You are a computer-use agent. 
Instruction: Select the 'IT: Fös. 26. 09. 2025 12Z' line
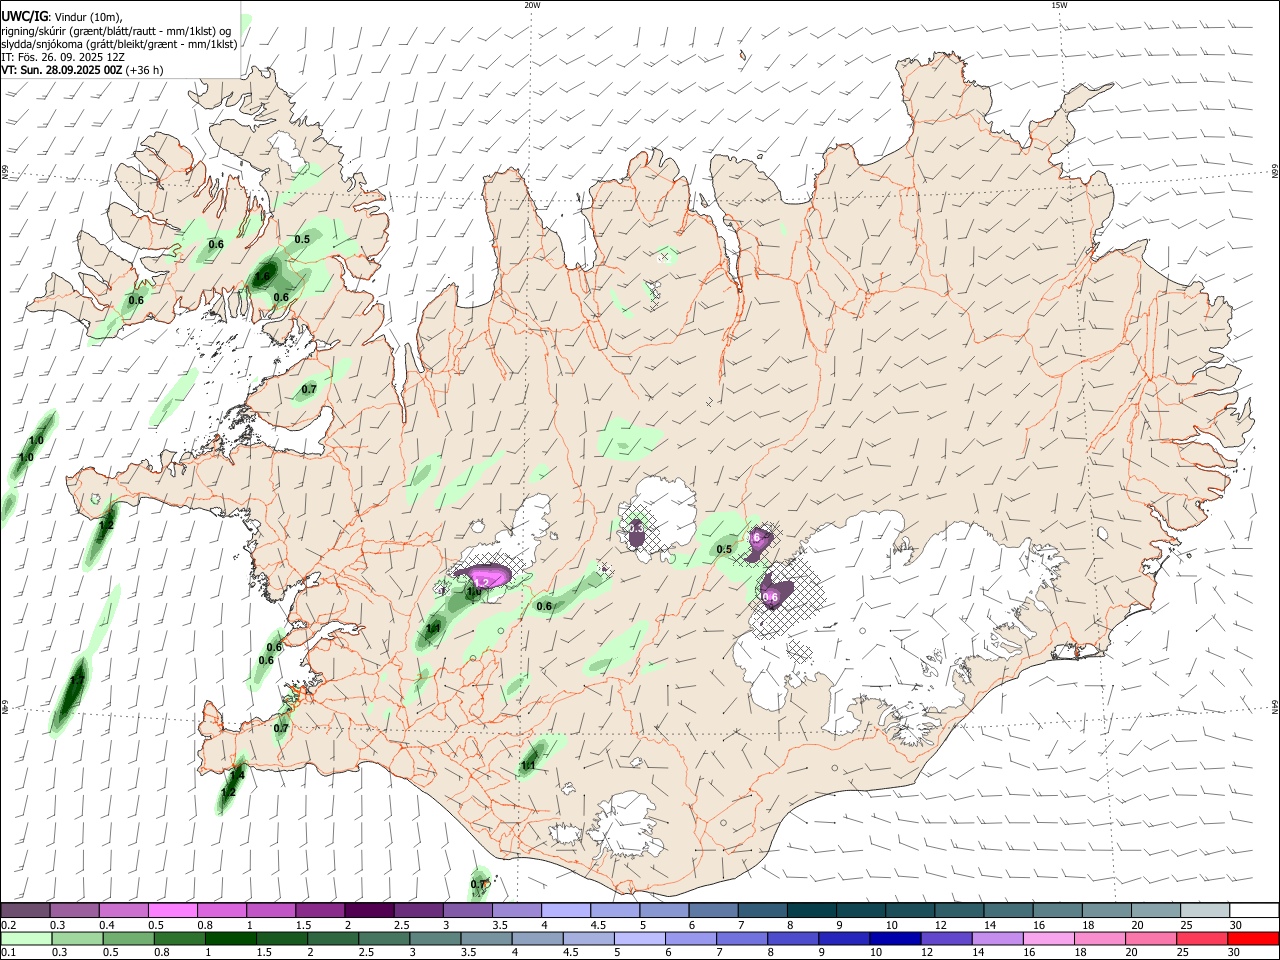tap(62, 57)
